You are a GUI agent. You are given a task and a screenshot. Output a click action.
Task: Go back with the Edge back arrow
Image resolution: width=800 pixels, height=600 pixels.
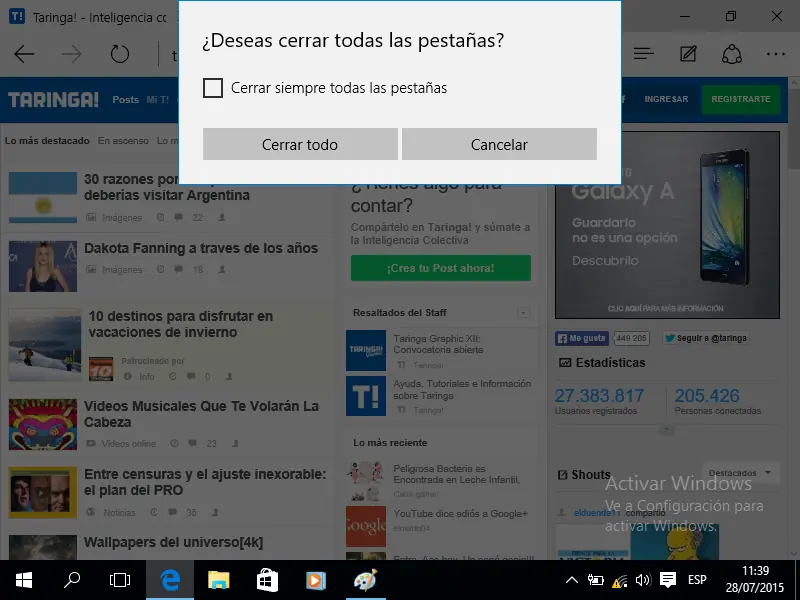coord(24,54)
